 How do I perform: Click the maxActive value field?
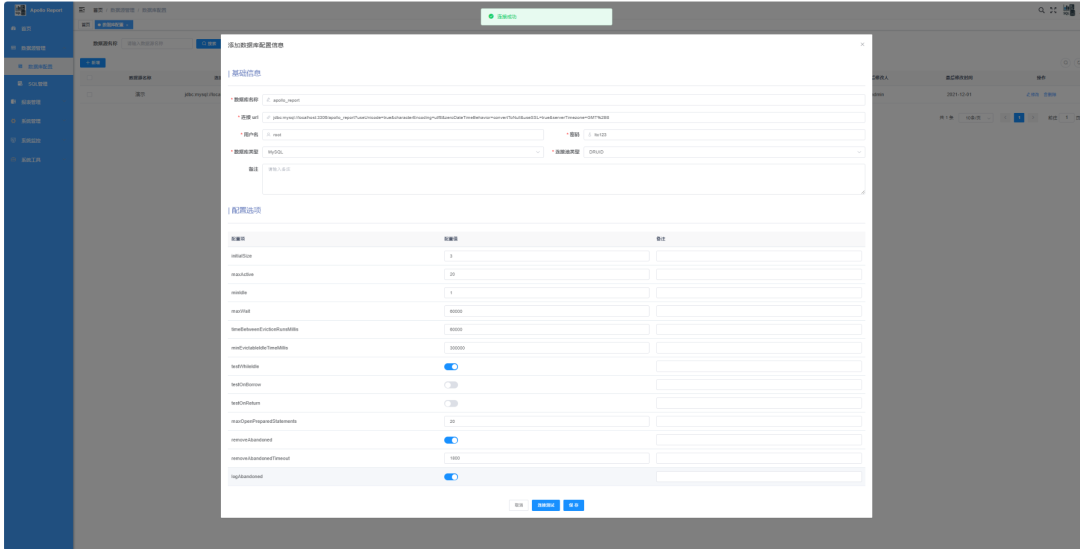pyautogui.click(x=547, y=274)
